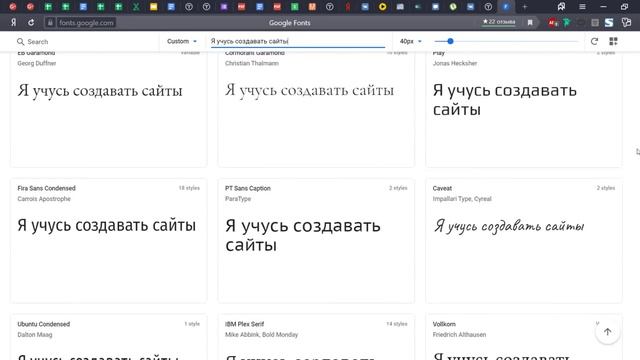Click the Christian Thalmann designer name
Image resolution: width=640 pixels, height=360 pixels.
(252, 63)
